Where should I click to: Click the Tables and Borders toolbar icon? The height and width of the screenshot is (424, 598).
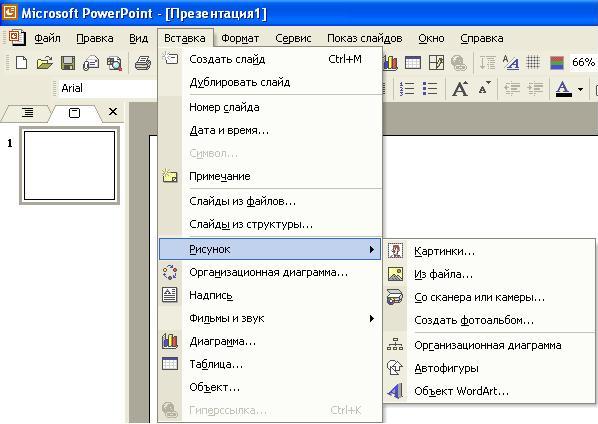436,63
